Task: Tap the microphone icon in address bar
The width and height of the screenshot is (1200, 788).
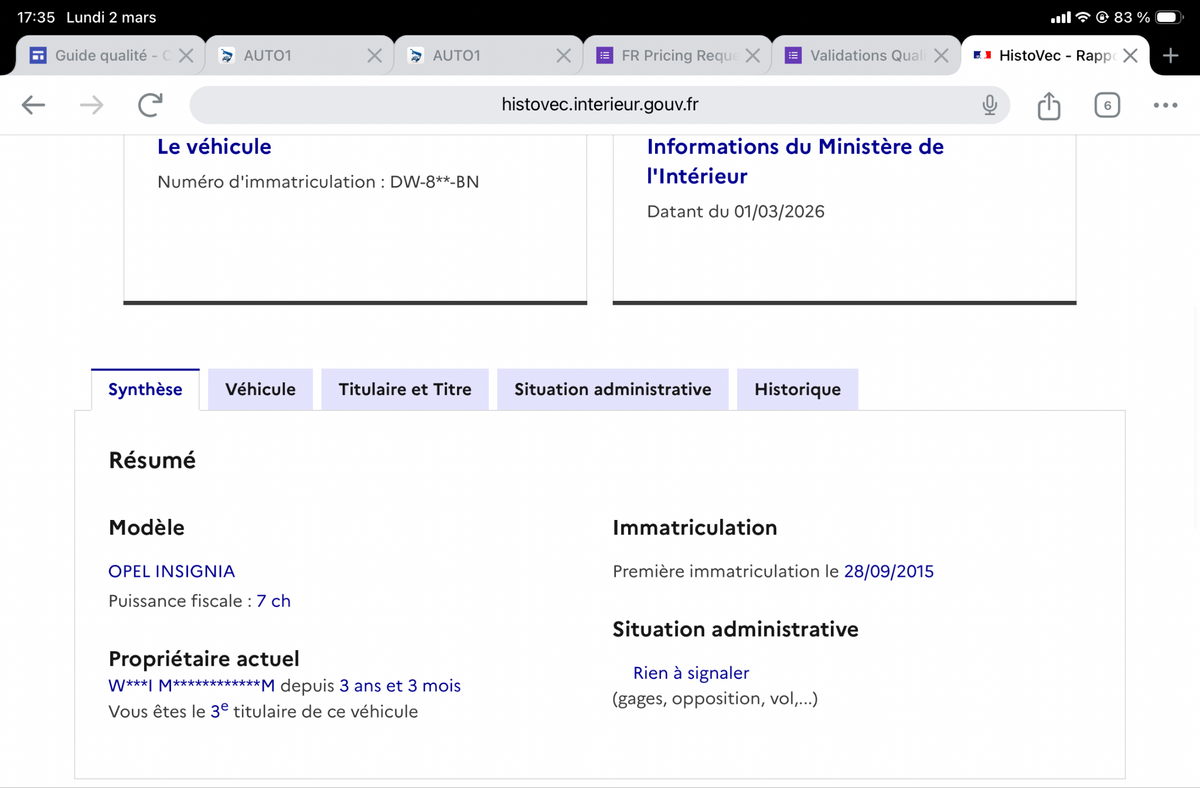Action: click(989, 105)
